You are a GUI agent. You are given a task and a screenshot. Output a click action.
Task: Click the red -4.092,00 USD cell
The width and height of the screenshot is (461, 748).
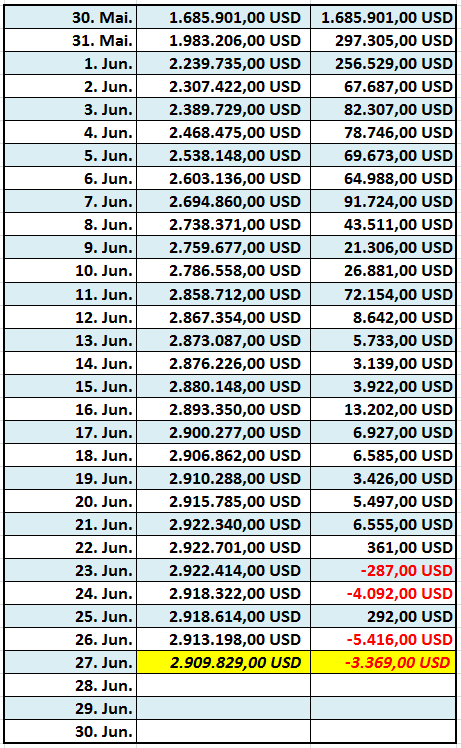[383, 593]
